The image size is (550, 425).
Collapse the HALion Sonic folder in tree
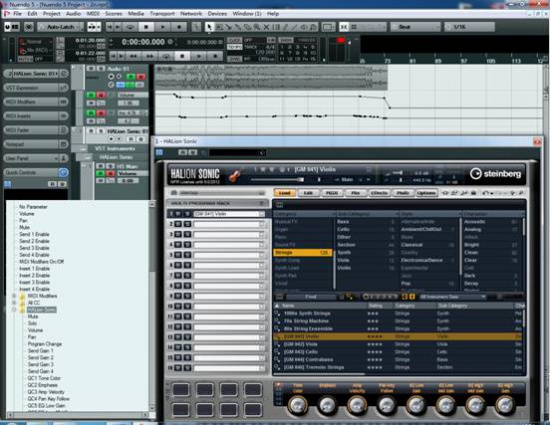click(14, 310)
